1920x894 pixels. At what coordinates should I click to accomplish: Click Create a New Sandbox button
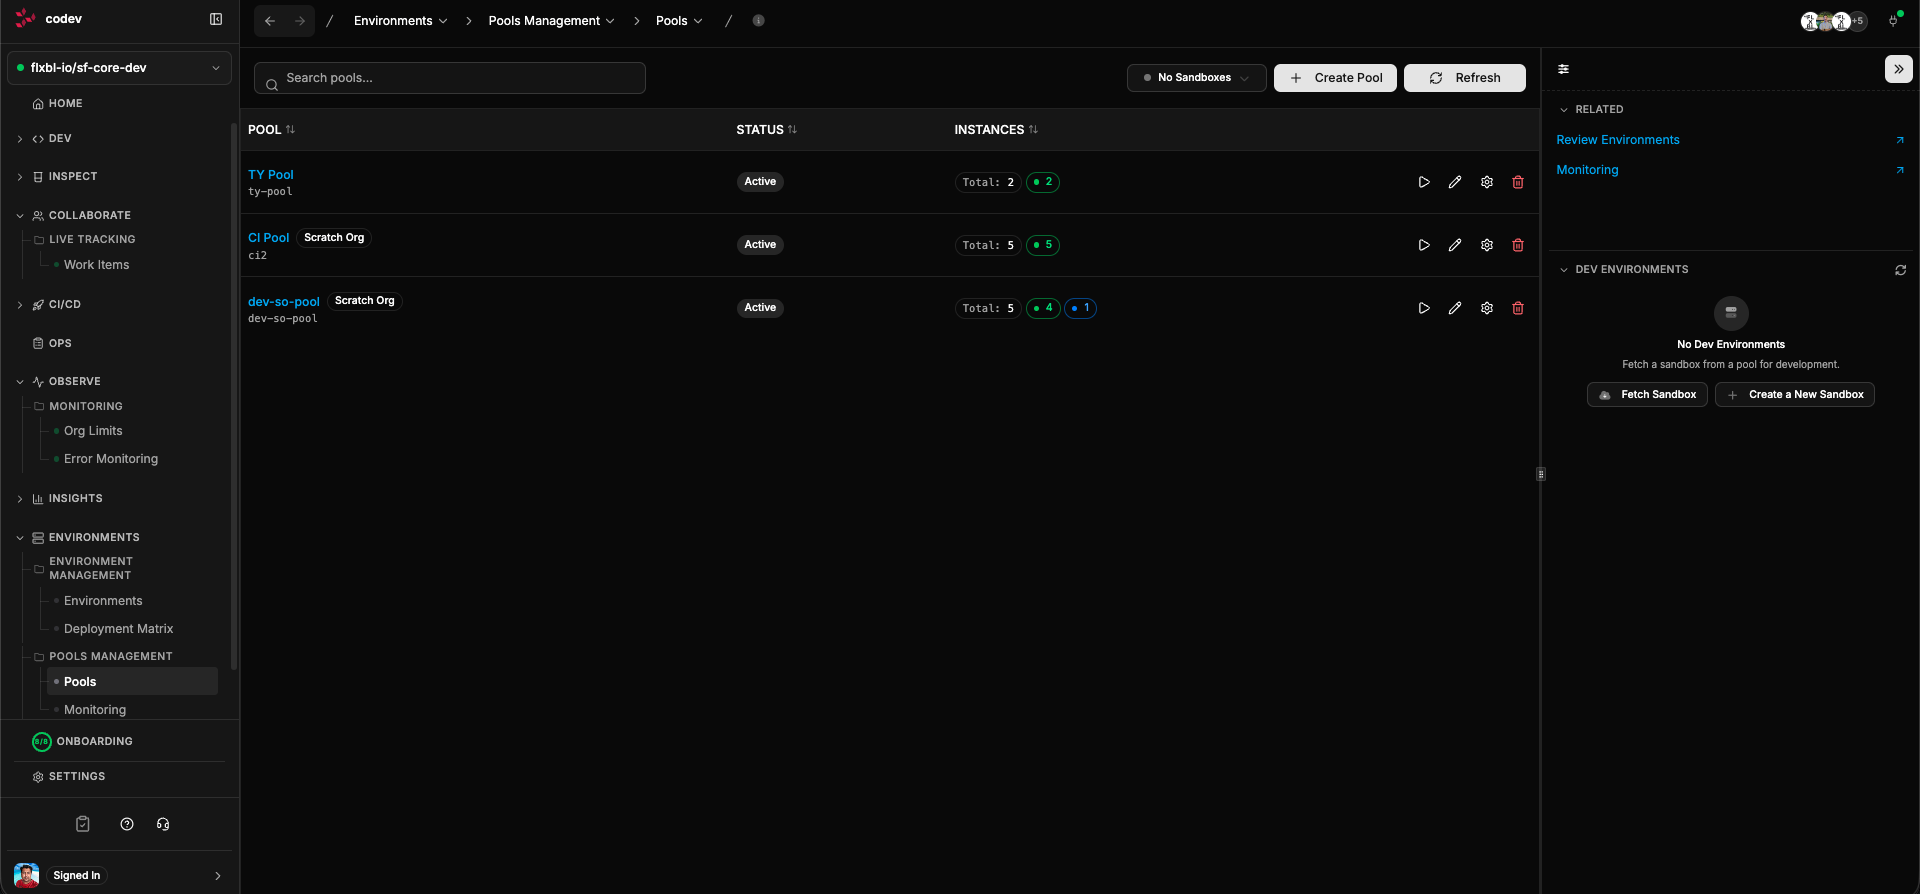[x=1795, y=395]
